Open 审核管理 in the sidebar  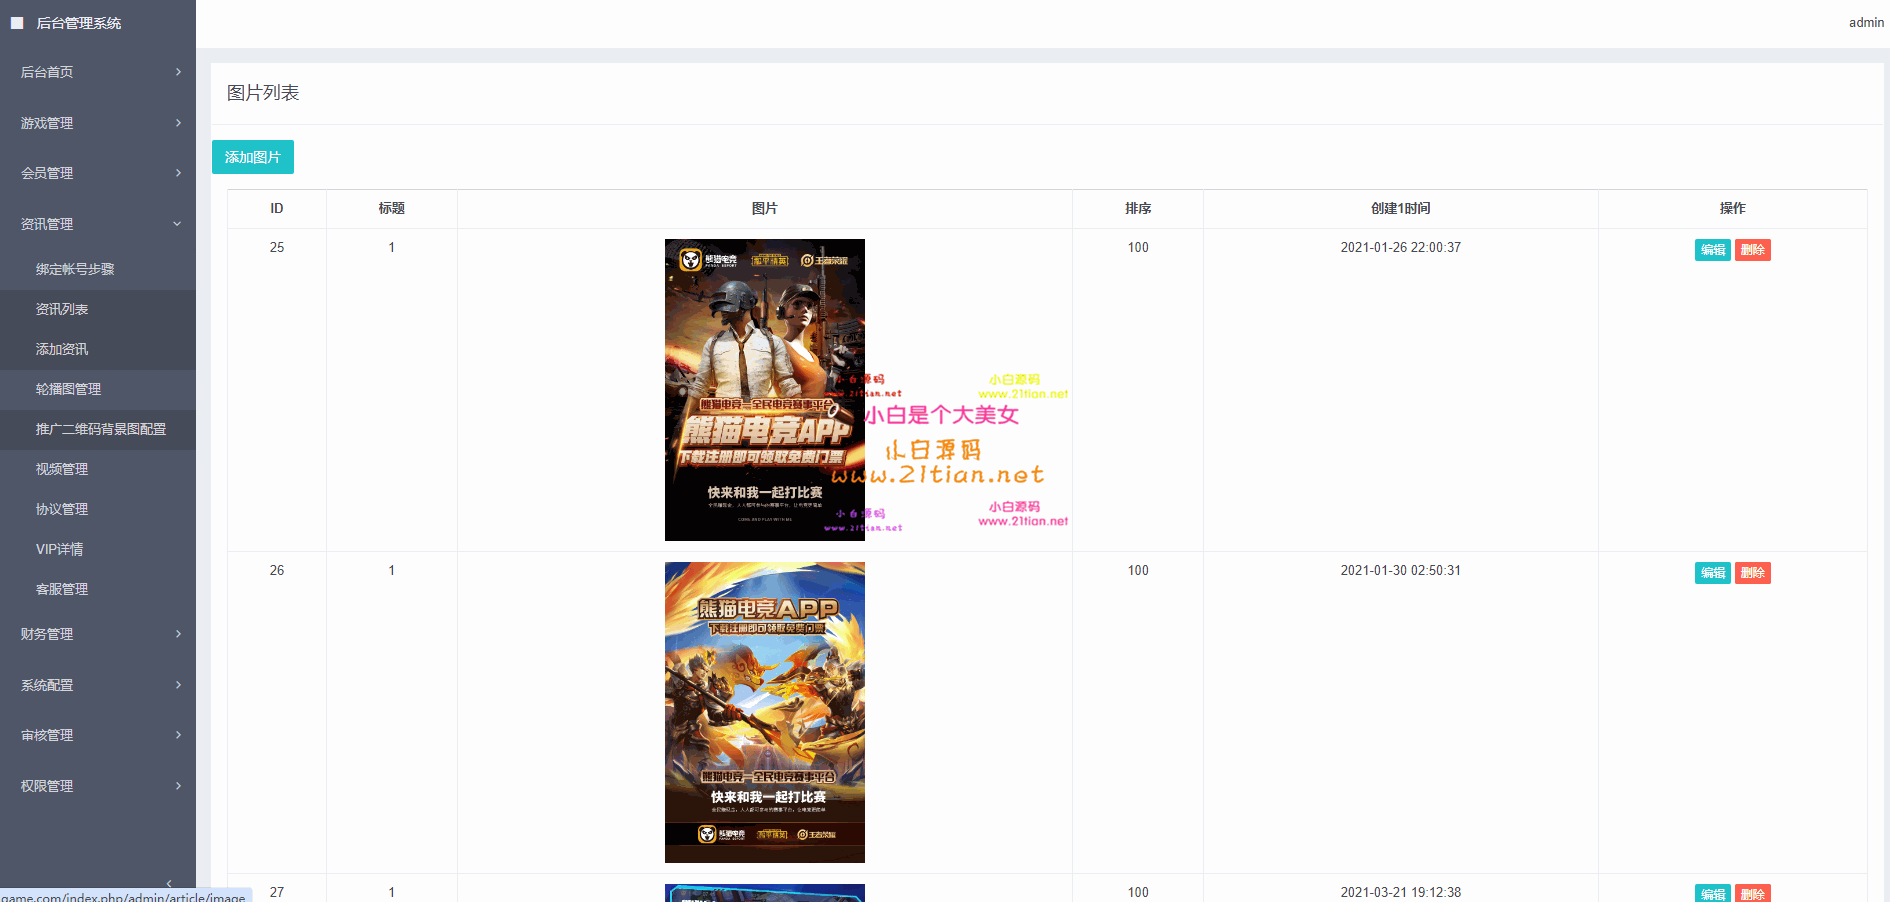(x=98, y=735)
